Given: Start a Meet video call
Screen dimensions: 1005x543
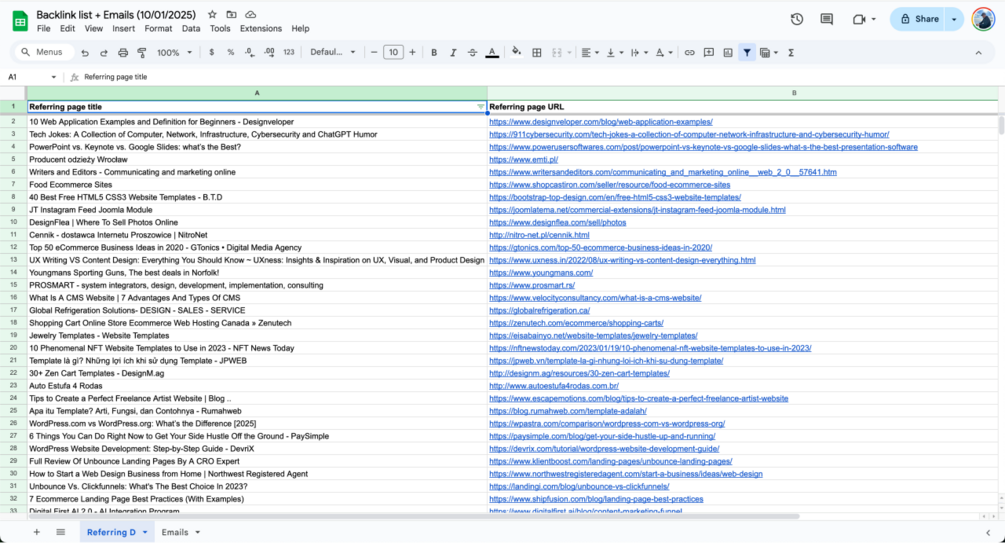Looking at the screenshot, I should (859, 19).
